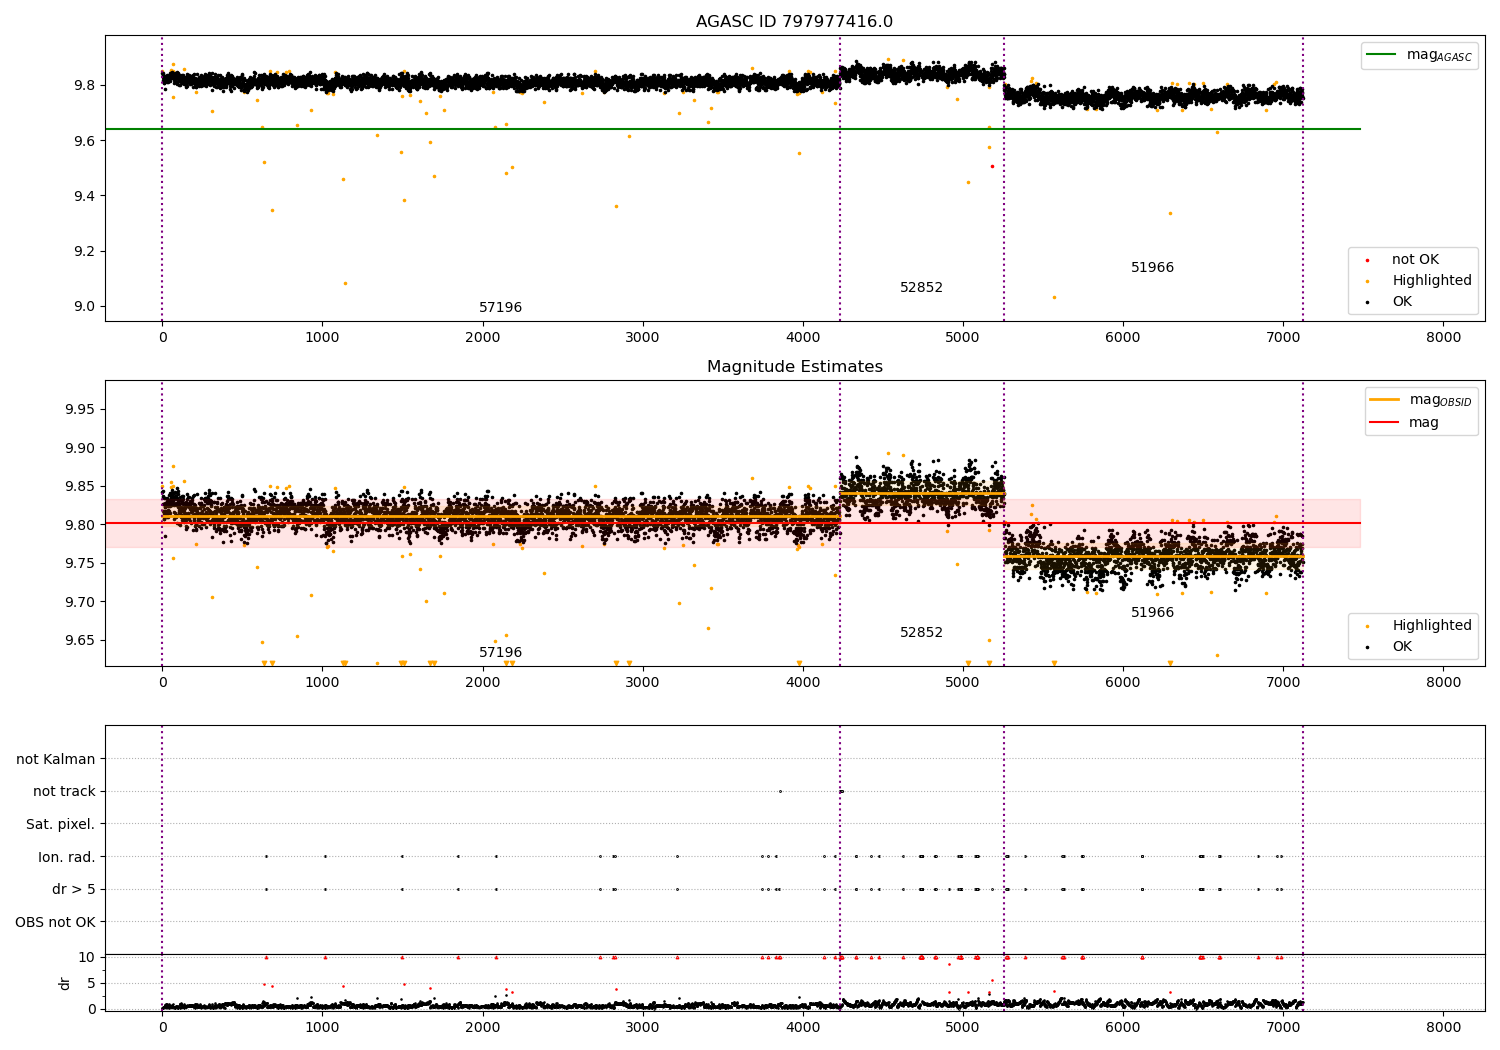Image resolution: width=1500 pixels, height=1050 pixels.
Task: Click the 'OBS not OK' axis label
Action: tap(55, 922)
